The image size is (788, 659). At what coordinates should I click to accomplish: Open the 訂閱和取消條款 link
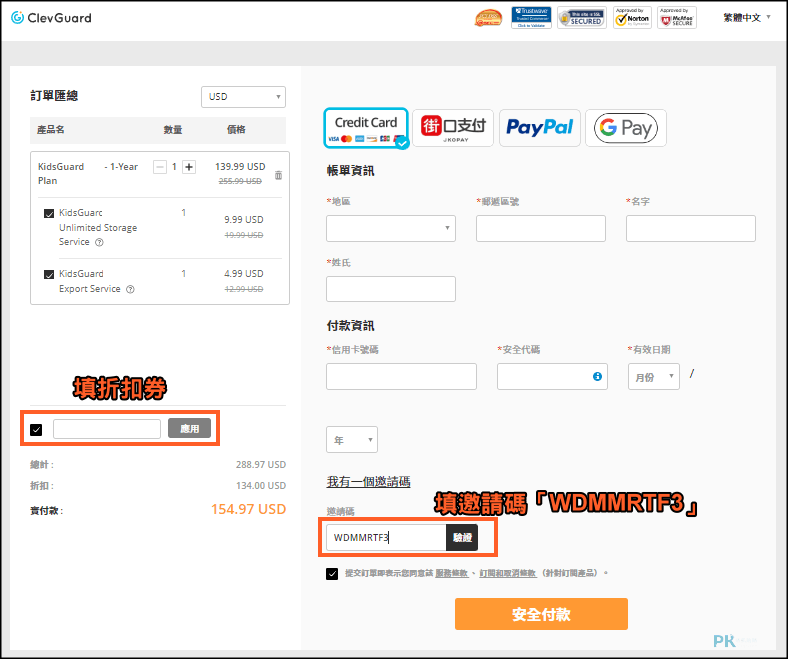(508, 573)
